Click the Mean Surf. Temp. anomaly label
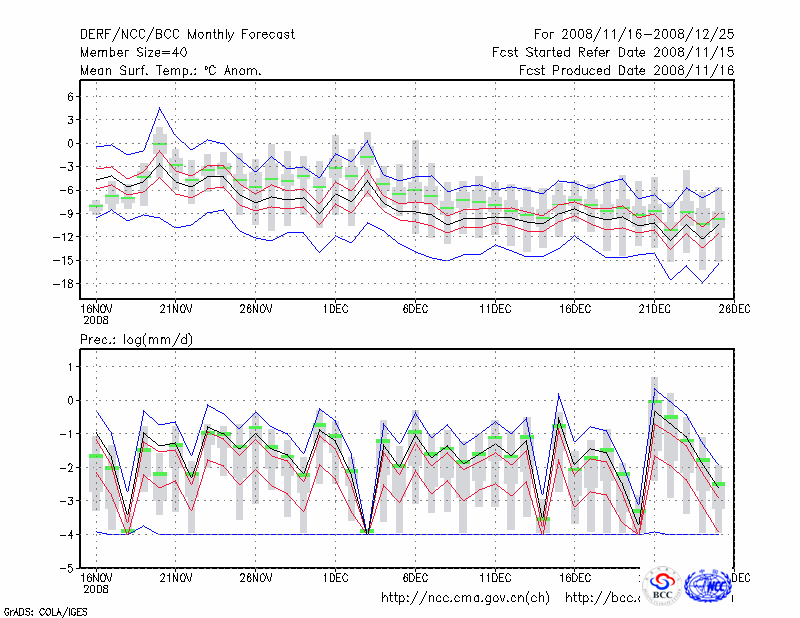 171,70
